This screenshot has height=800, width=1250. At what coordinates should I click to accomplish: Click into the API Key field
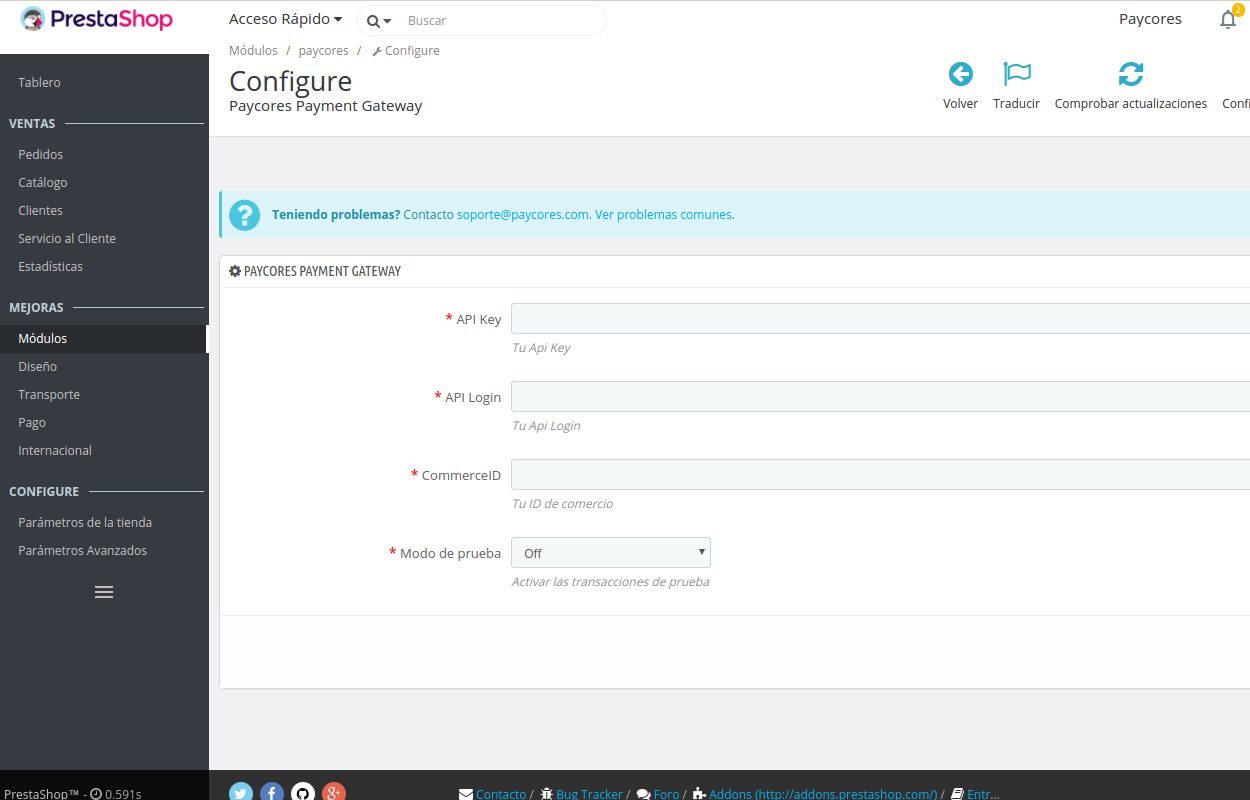click(880, 319)
